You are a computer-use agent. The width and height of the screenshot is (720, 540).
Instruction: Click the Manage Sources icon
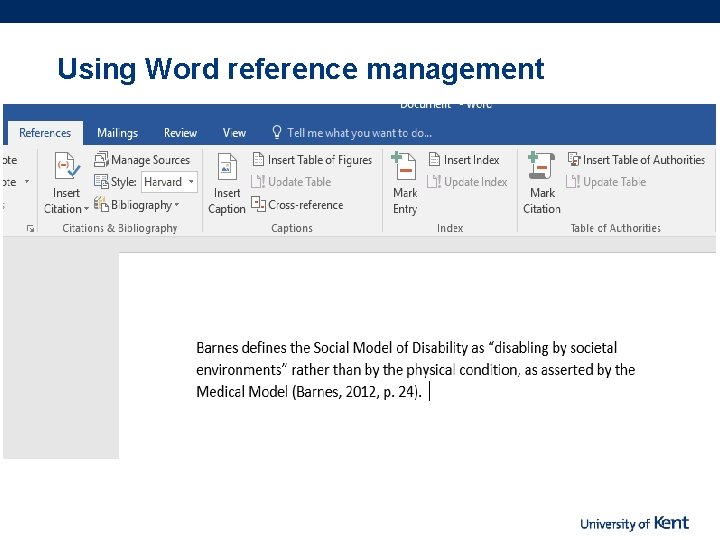tap(101, 159)
